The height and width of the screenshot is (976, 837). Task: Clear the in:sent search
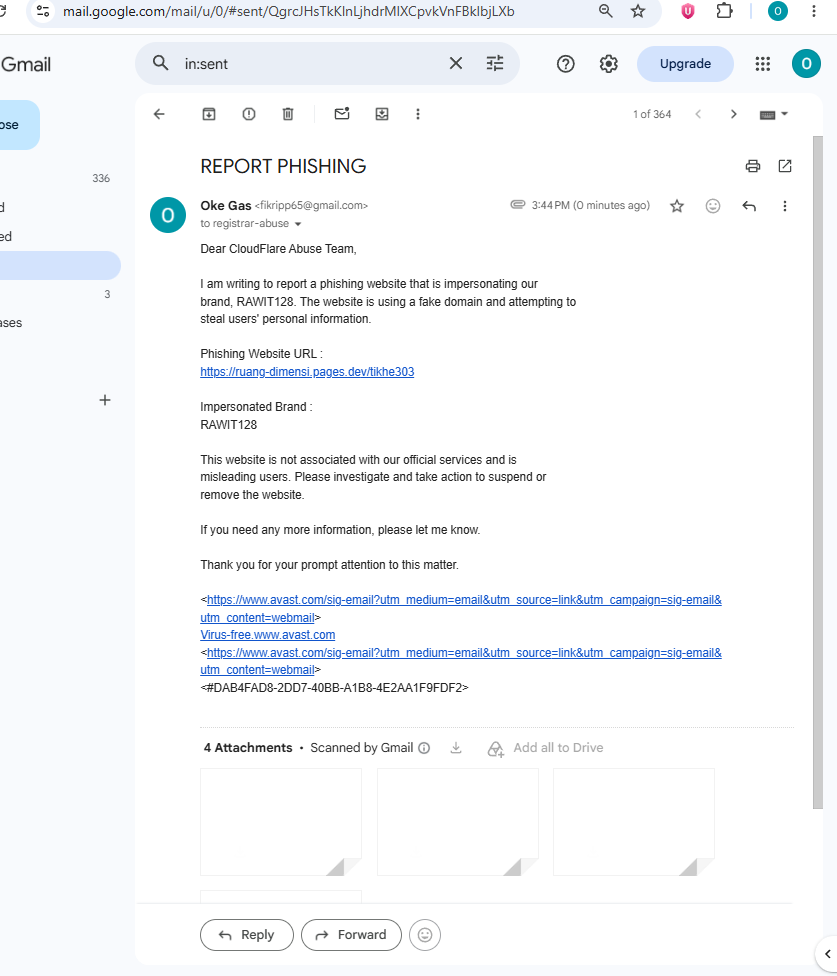[456, 63]
